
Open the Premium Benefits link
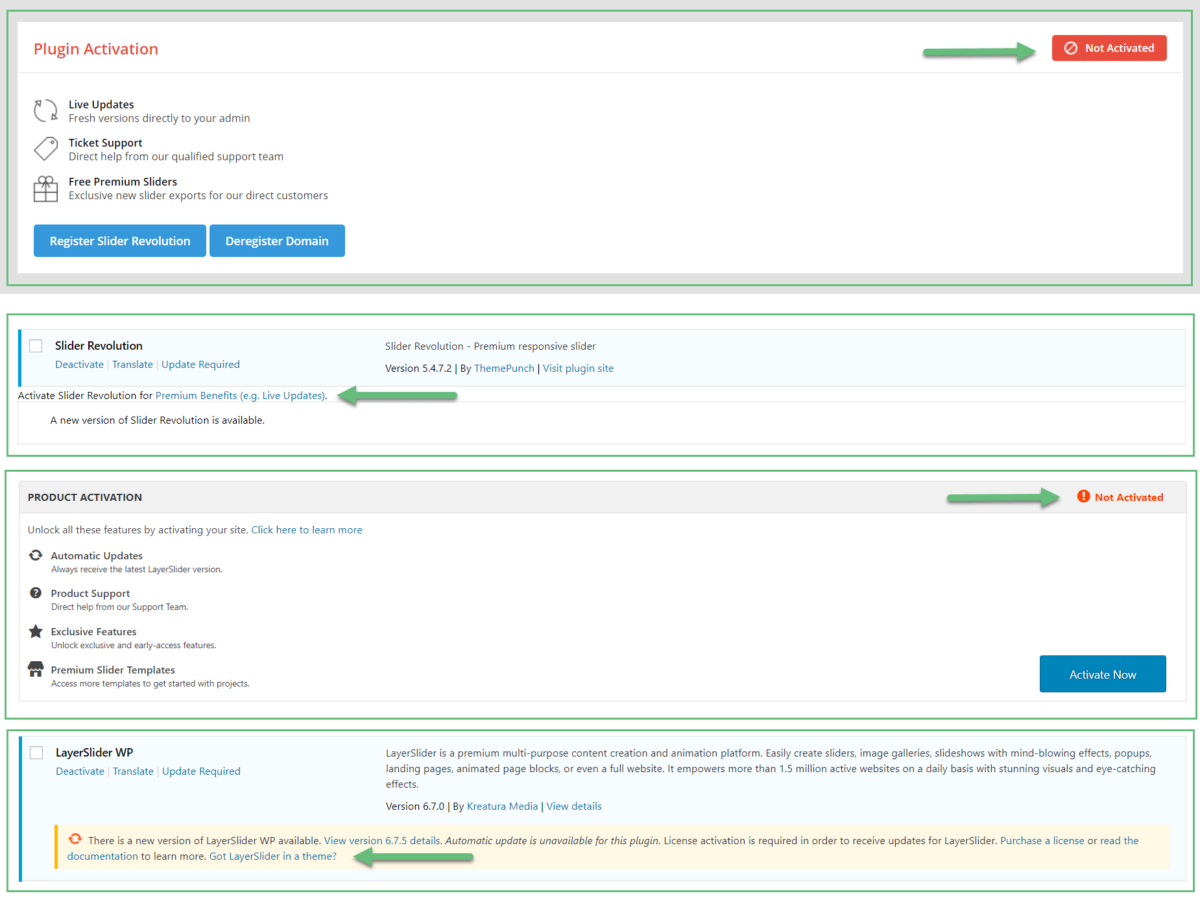click(240, 395)
